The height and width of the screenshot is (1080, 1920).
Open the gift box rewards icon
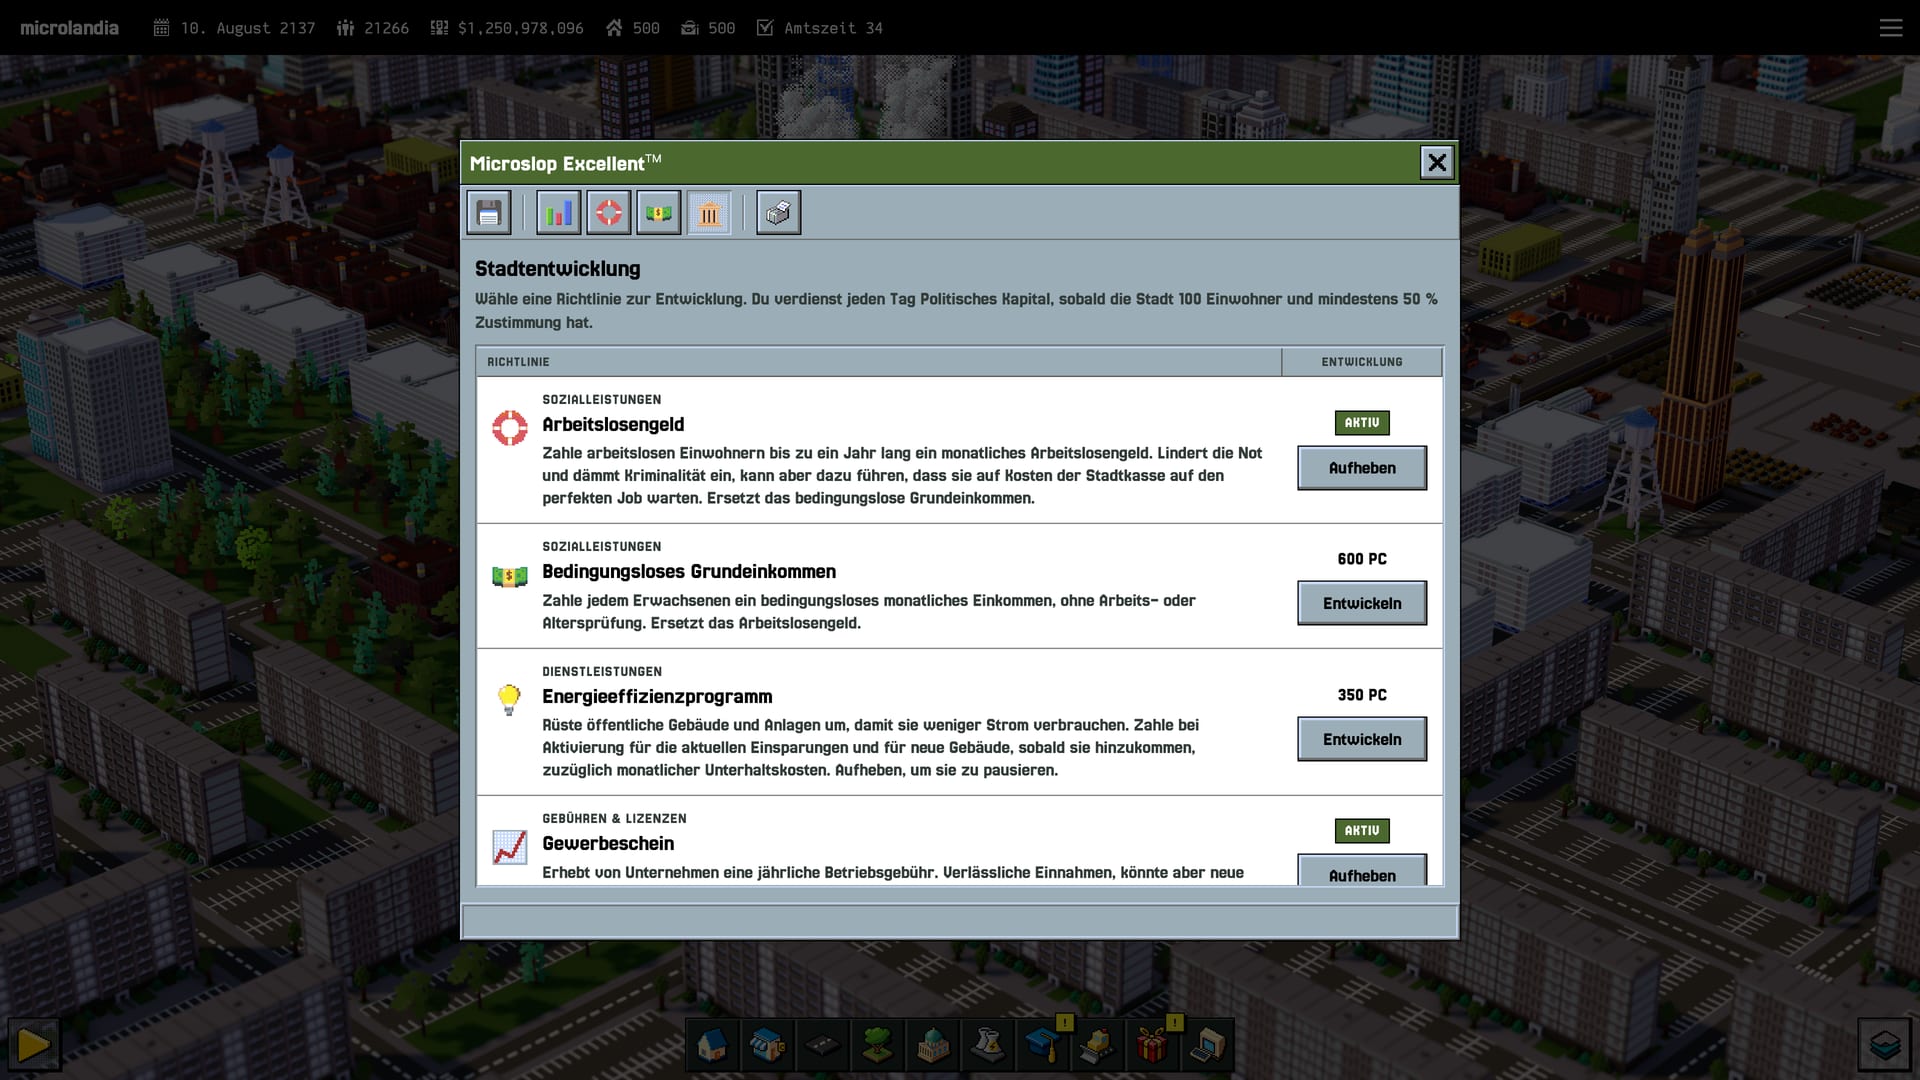coord(1152,1046)
